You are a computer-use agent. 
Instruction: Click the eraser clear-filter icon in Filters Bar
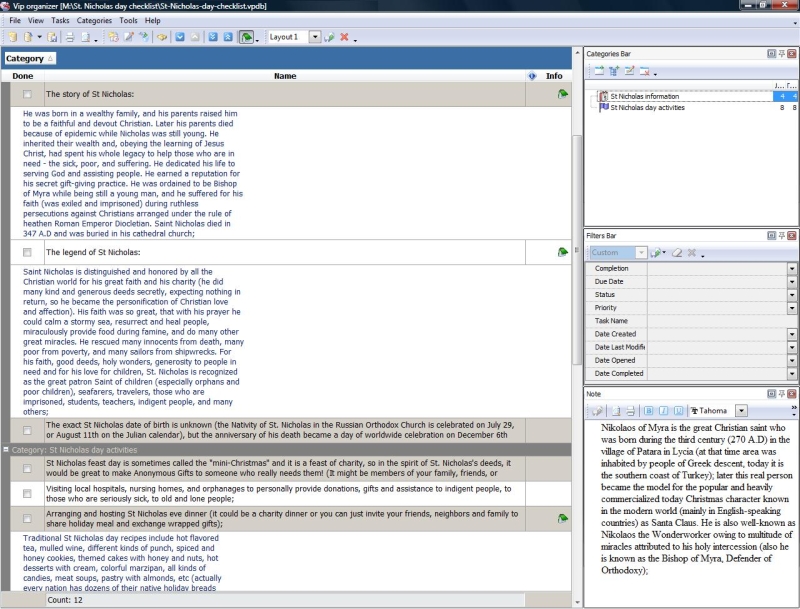coord(676,253)
